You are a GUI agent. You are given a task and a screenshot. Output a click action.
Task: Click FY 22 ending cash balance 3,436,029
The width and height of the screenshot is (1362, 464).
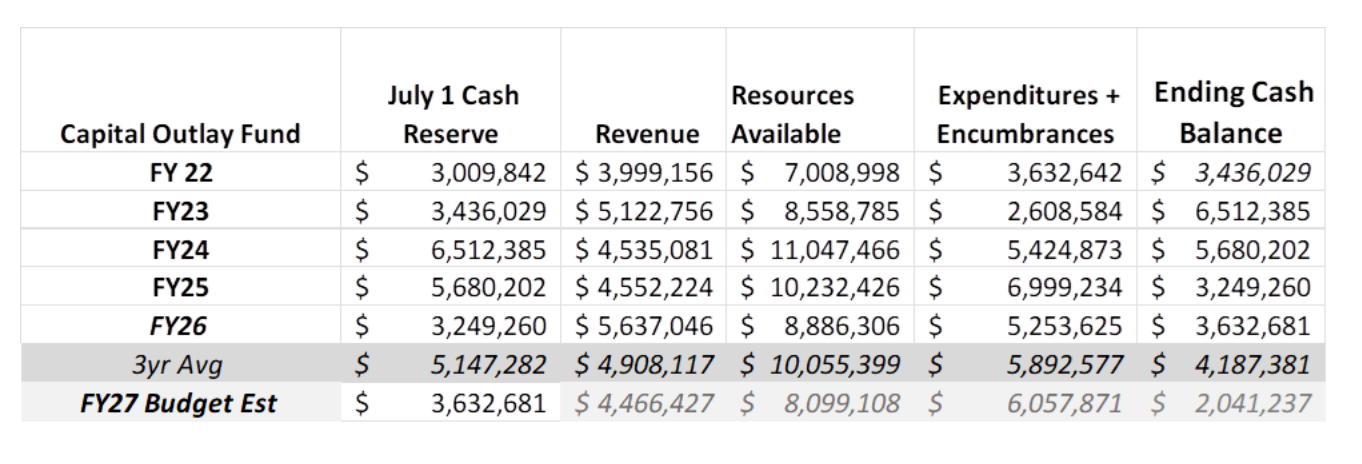point(1253,173)
